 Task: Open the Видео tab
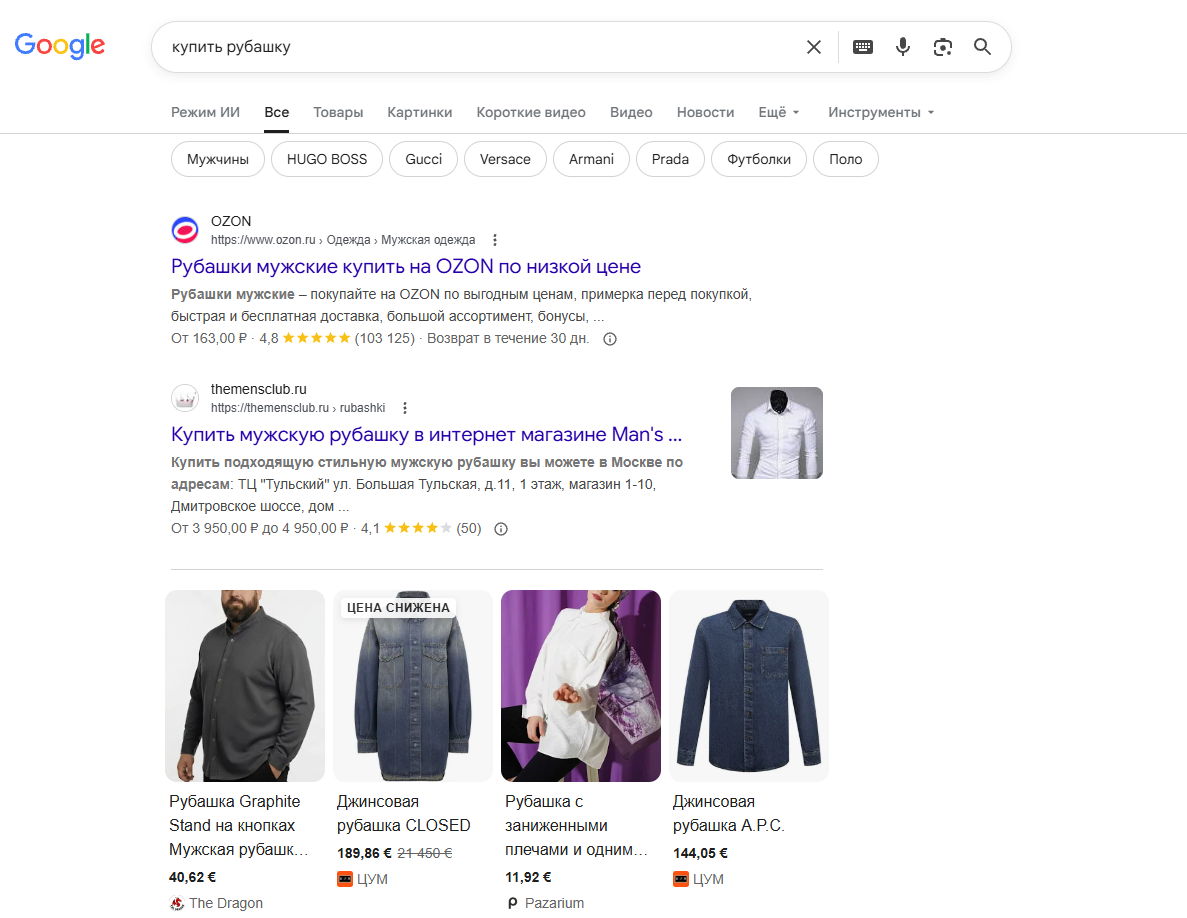coord(631,112)
